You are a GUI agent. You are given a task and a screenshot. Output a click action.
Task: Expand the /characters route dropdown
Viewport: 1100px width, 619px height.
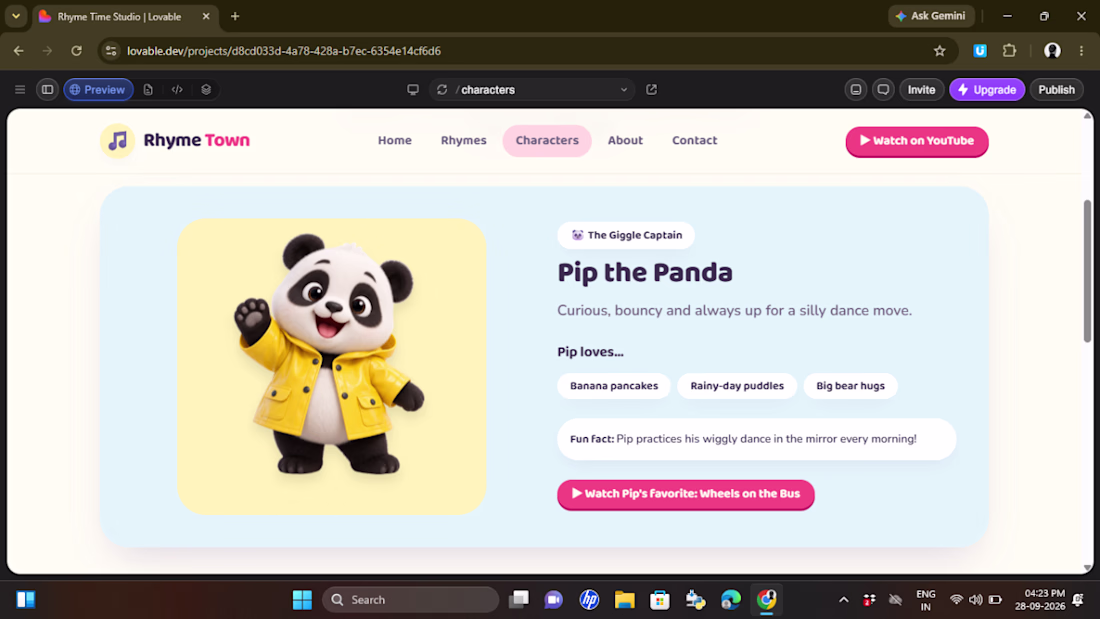(x=624, y=90)
